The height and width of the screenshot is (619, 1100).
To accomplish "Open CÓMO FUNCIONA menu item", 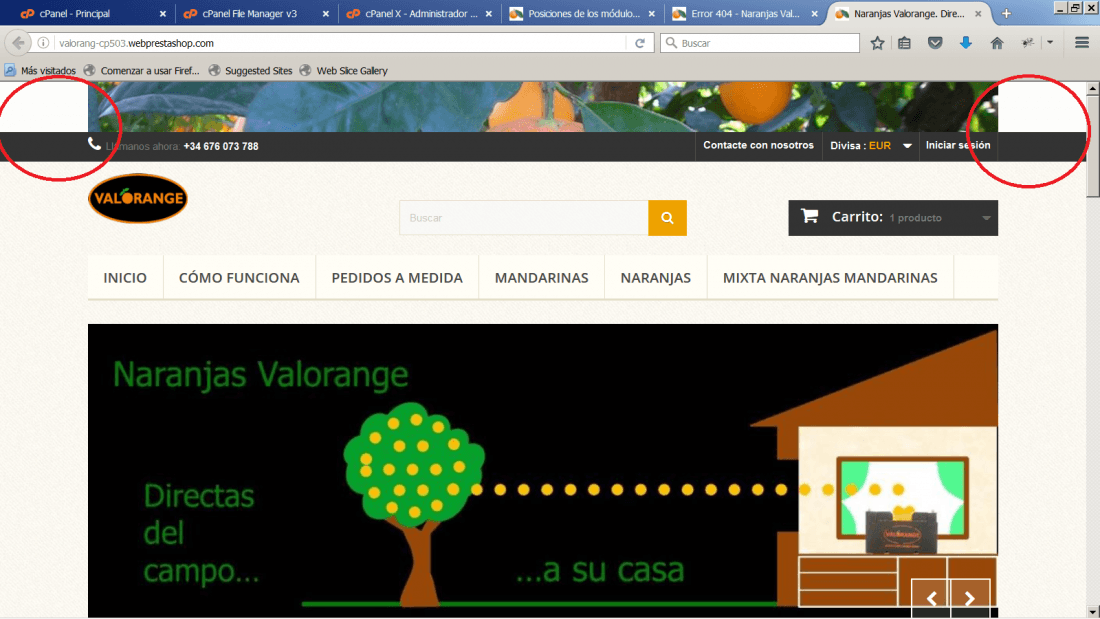I will [239, 278].
